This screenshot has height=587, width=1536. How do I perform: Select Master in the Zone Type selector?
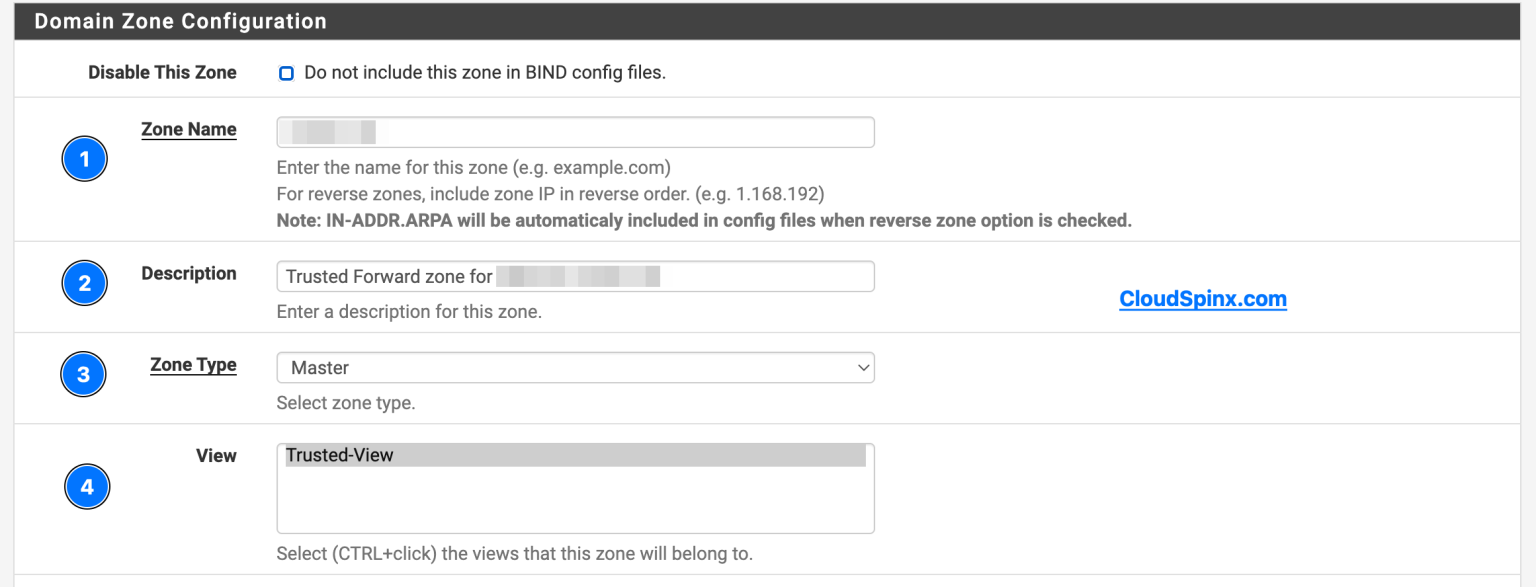(575, 367)
